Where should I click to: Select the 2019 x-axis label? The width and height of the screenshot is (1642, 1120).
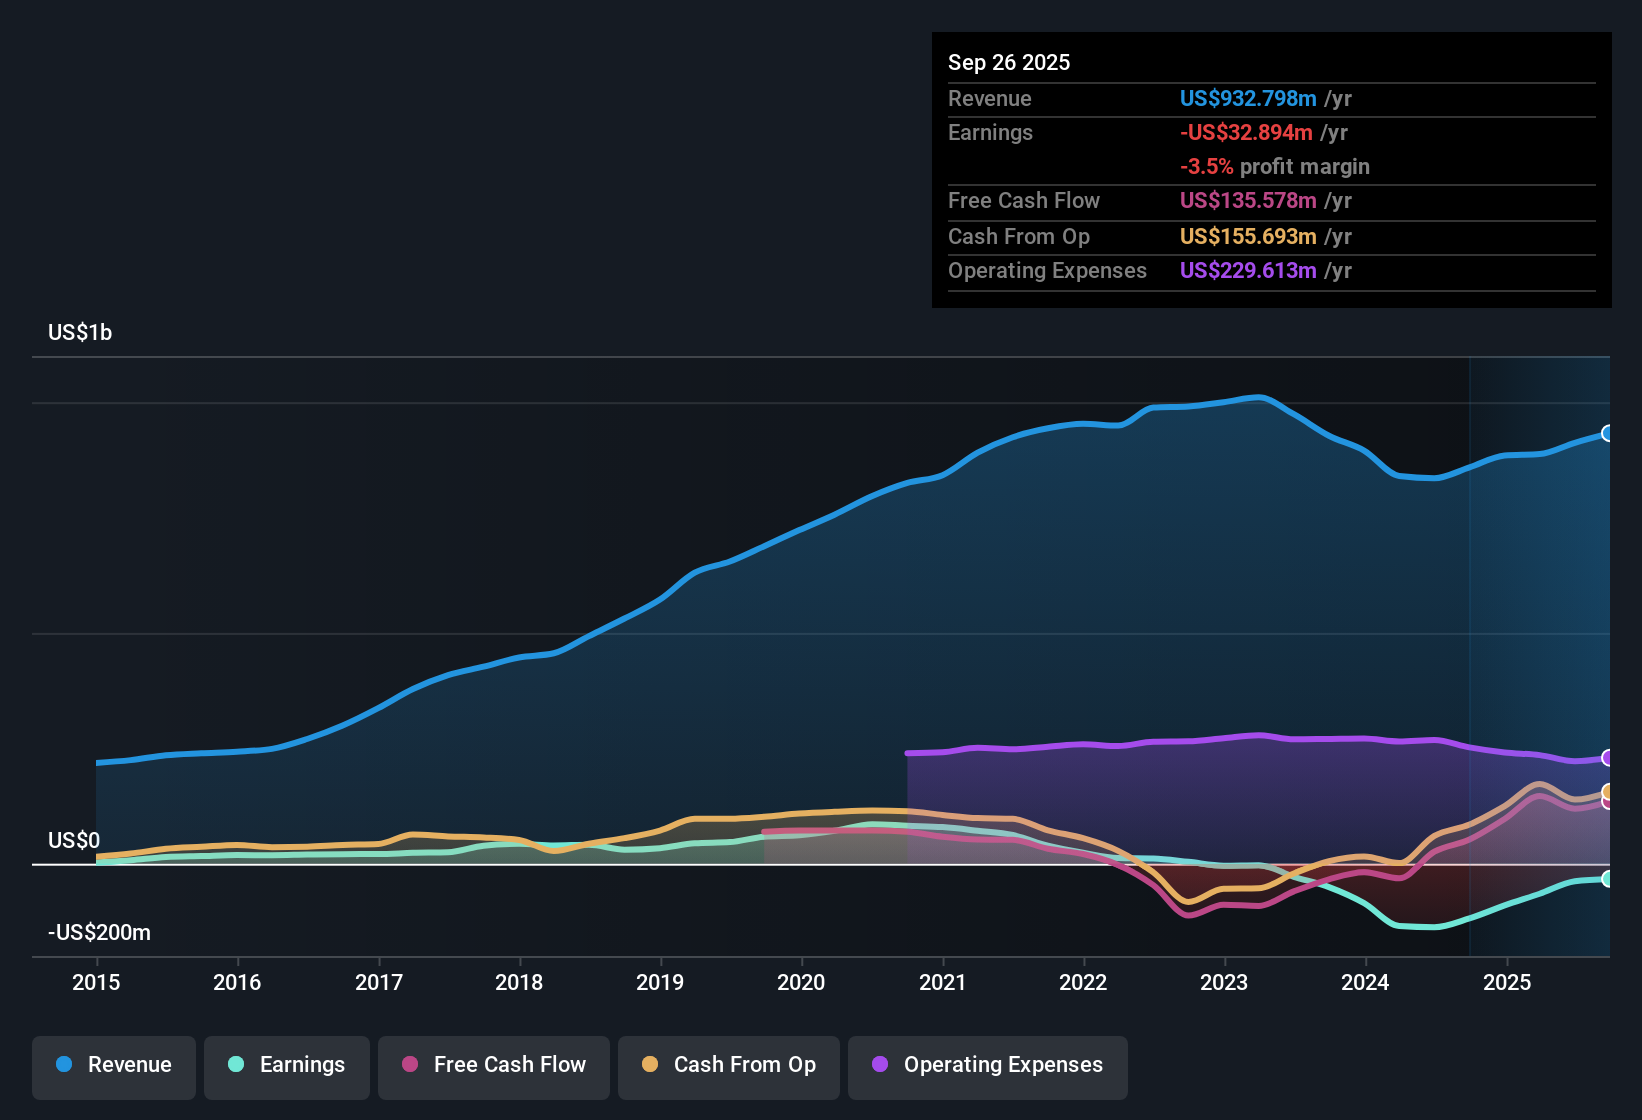(x=660, y=982)
